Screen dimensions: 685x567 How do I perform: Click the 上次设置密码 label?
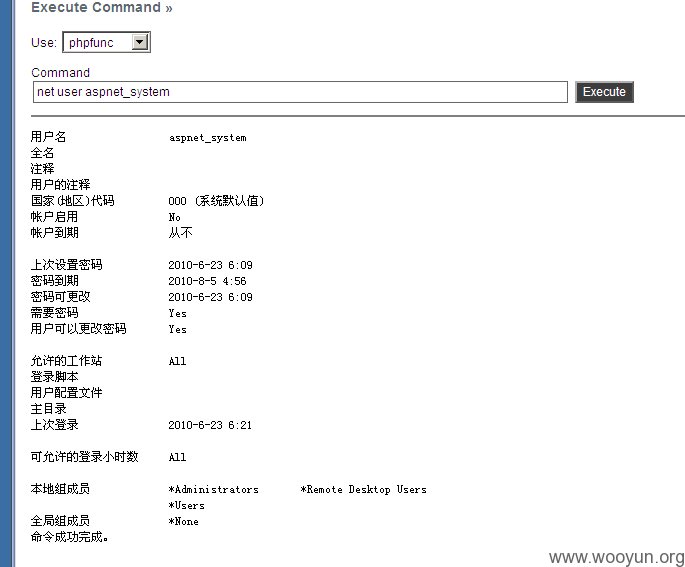point(66,265)
